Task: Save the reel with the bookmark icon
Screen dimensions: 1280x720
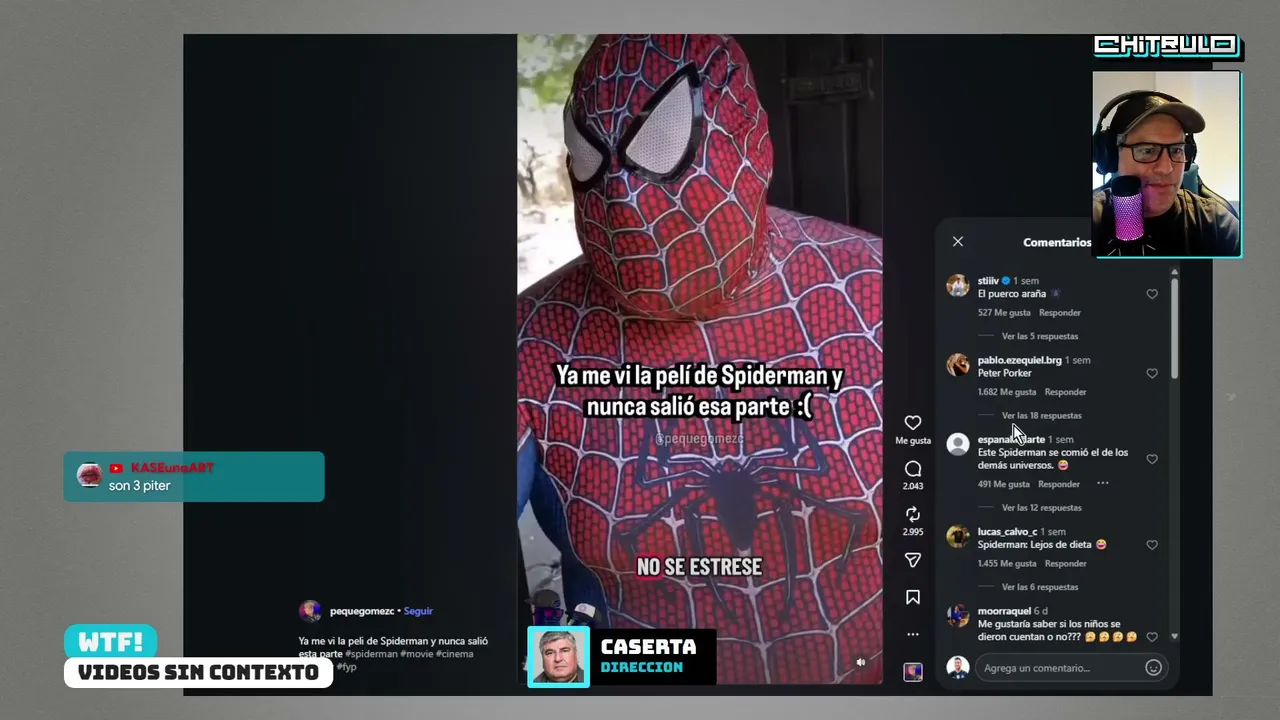Action: coord(913,597)
